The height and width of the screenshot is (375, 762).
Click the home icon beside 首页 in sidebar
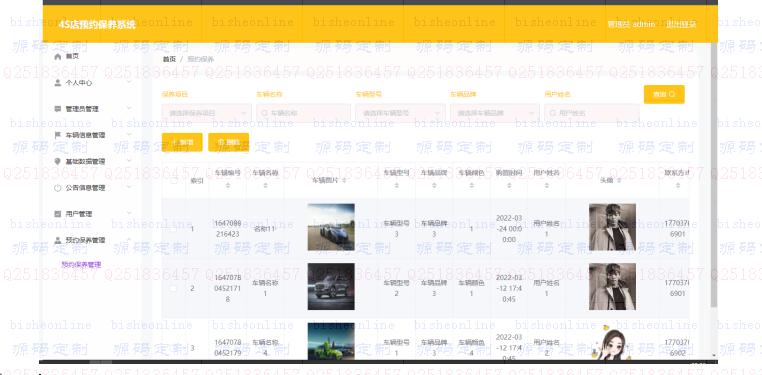[58, 56]
